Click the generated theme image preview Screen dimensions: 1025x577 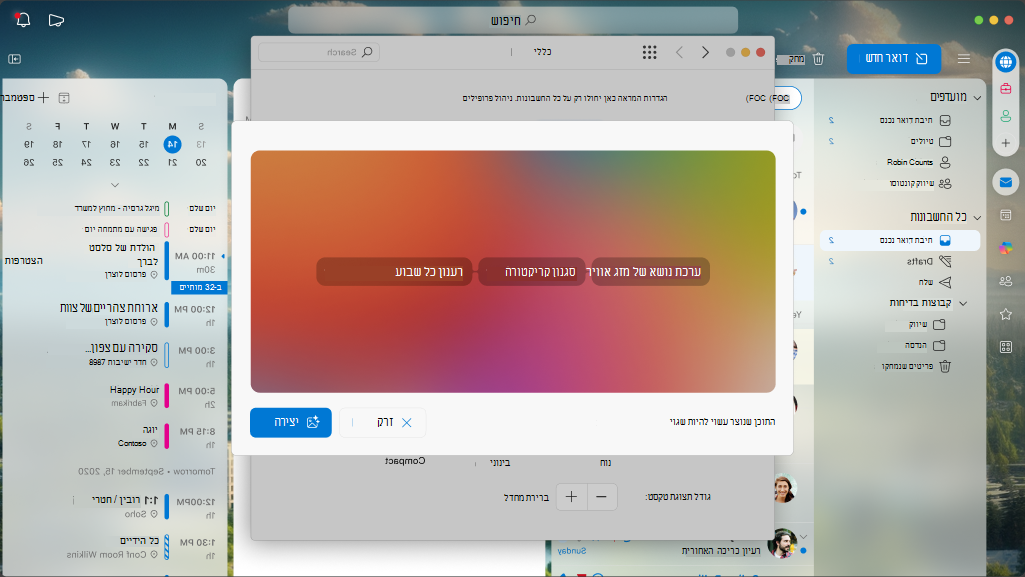513,272
